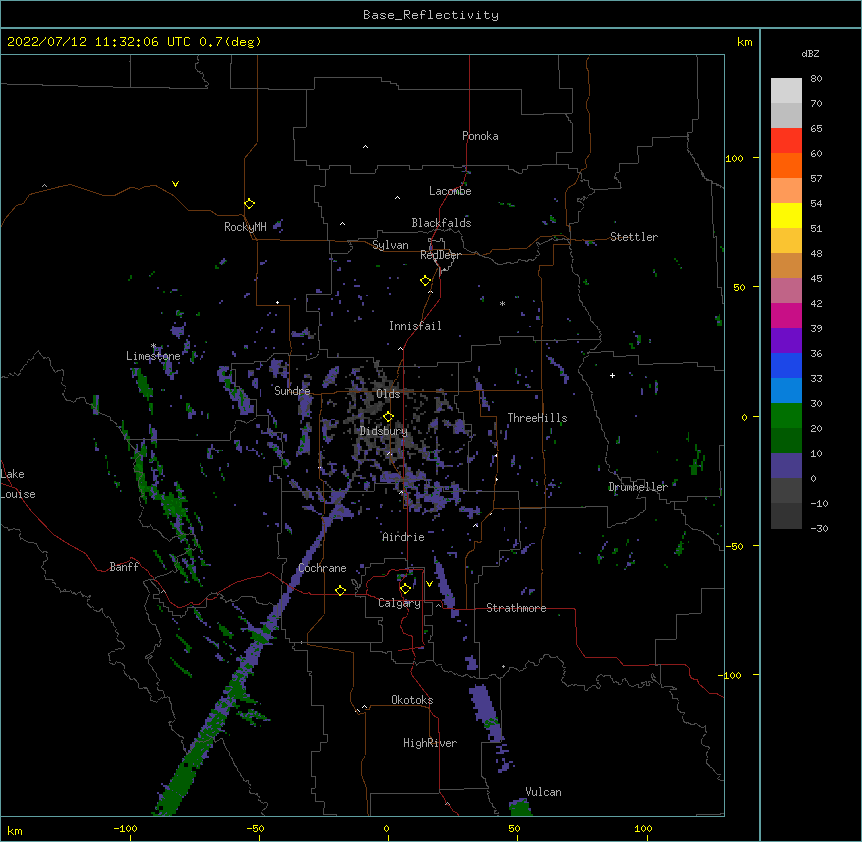Click the Airdrie label
The image size is (862, 842).
403,537
